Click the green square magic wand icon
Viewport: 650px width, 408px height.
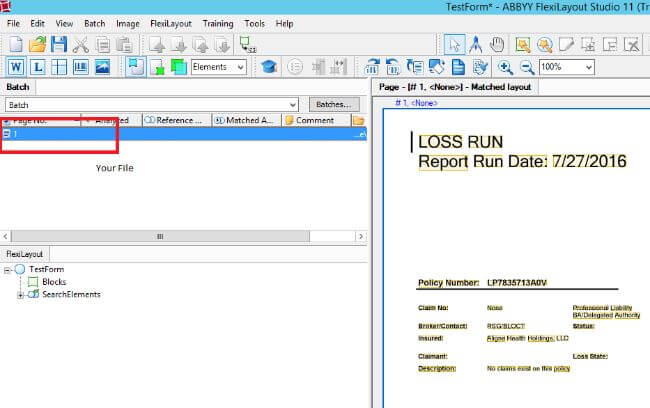pyautogui.click(x=523, y=44)
